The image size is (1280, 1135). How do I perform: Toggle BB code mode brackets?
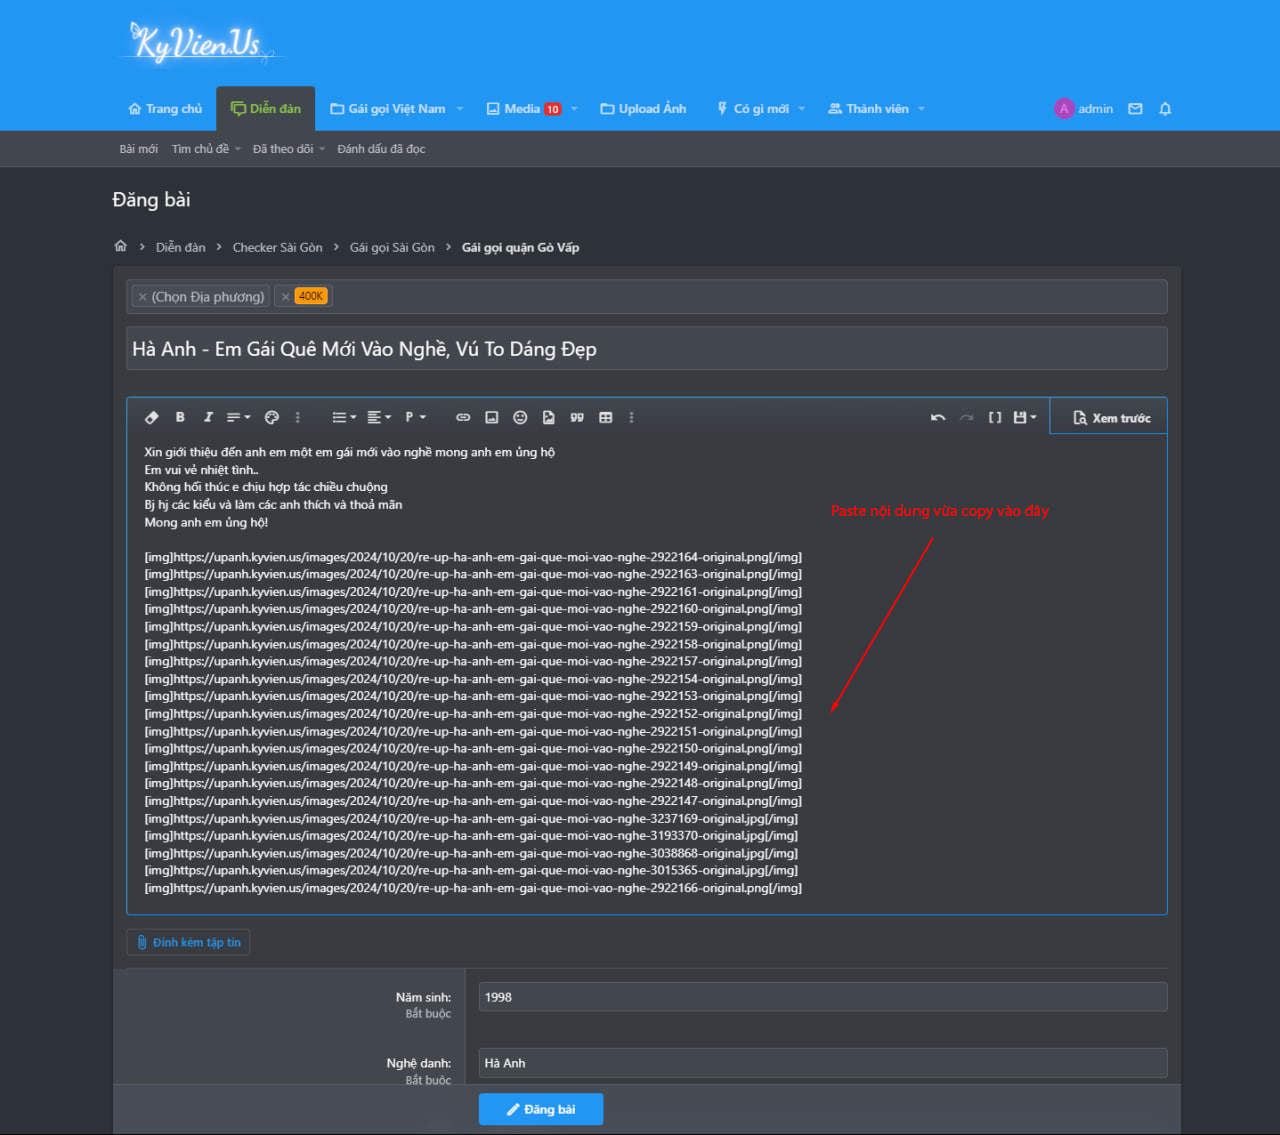[x=995, y=417]
